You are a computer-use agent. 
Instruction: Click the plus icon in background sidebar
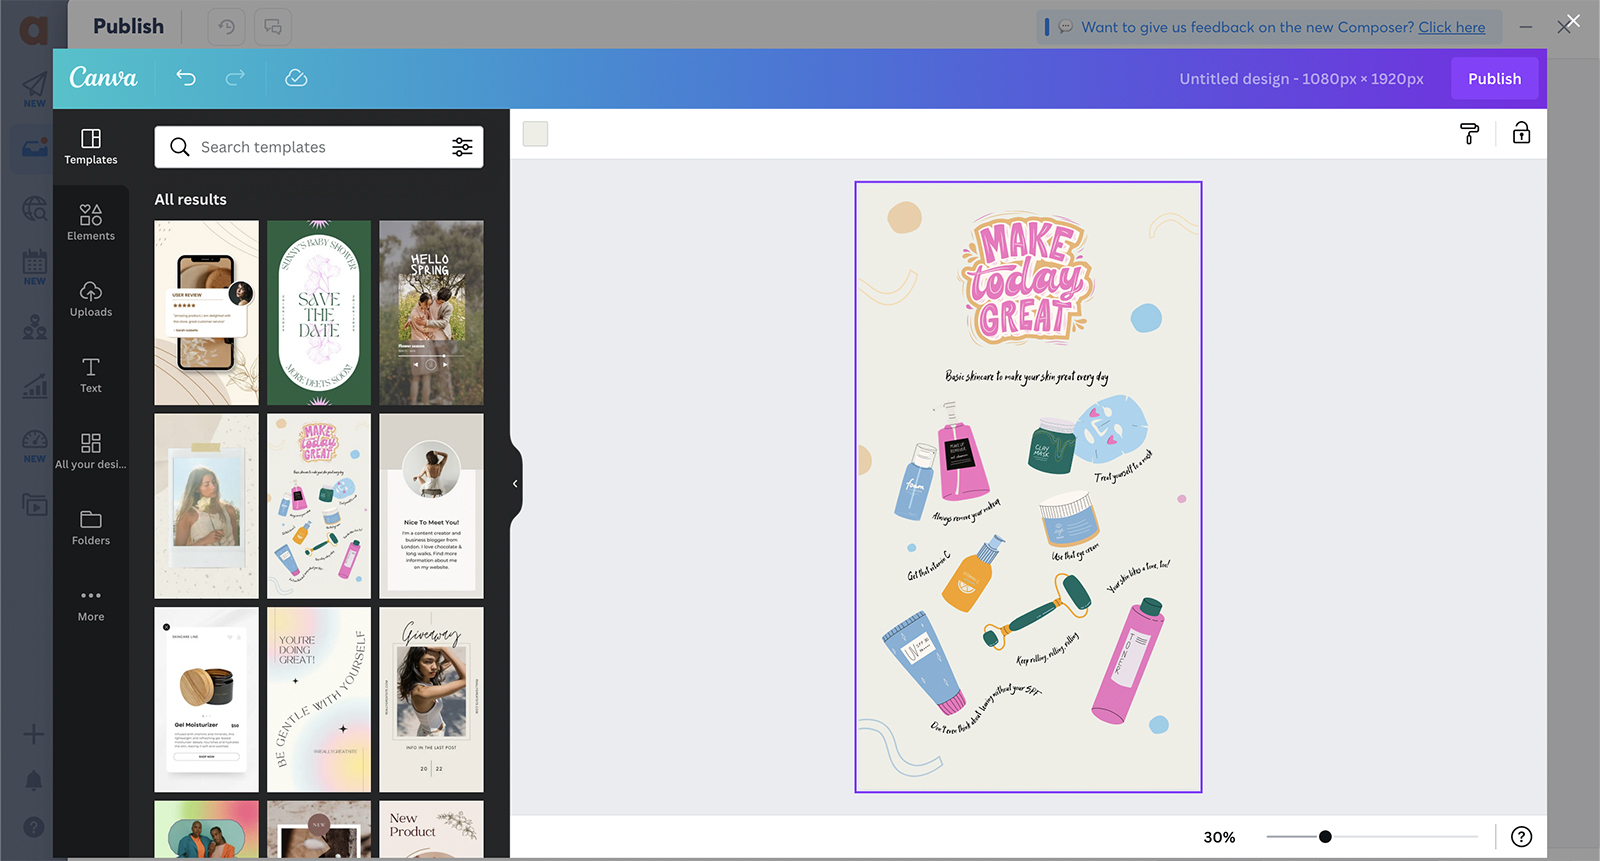tap(33, 734)
